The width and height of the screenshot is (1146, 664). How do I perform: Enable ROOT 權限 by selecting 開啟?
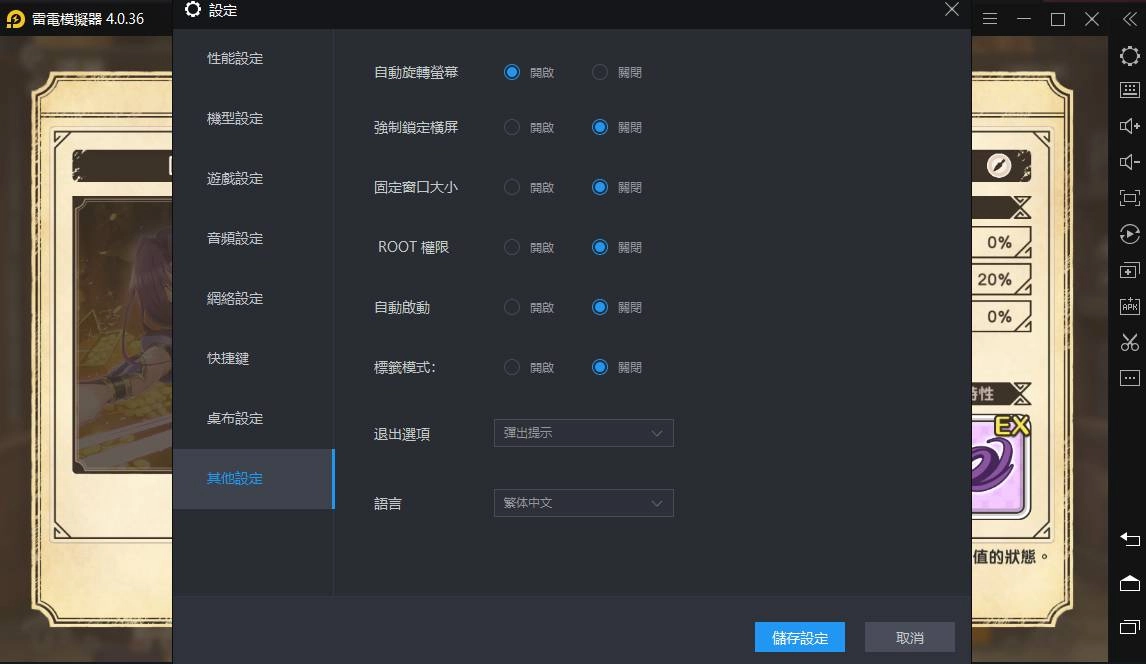512,247
